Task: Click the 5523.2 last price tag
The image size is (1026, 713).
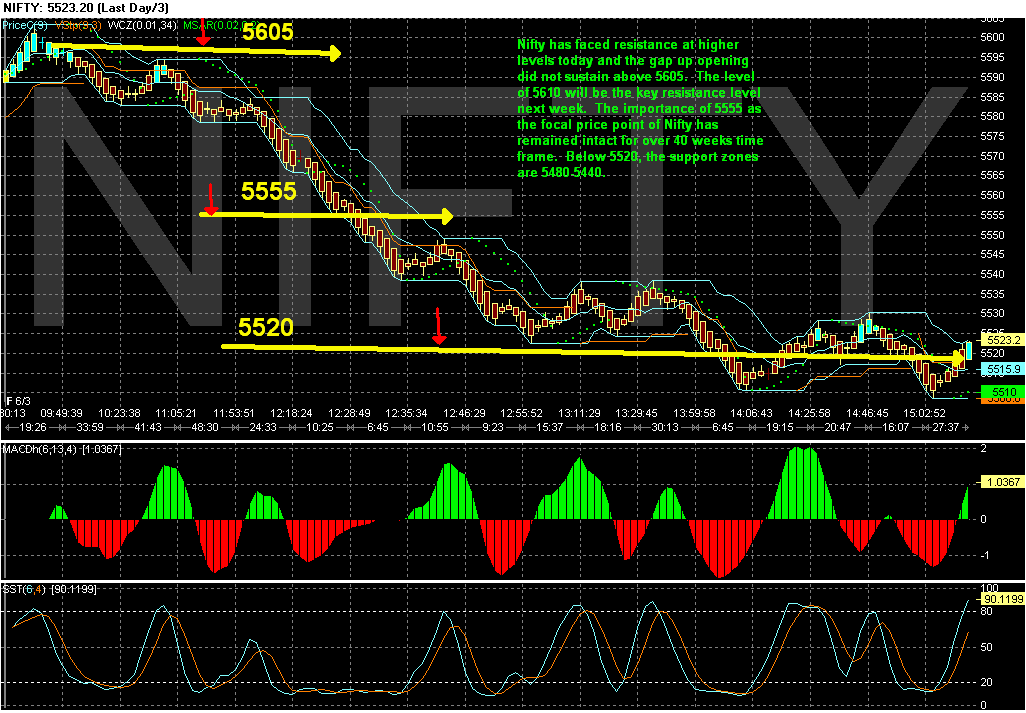Action: click(x=1002, y=340)
